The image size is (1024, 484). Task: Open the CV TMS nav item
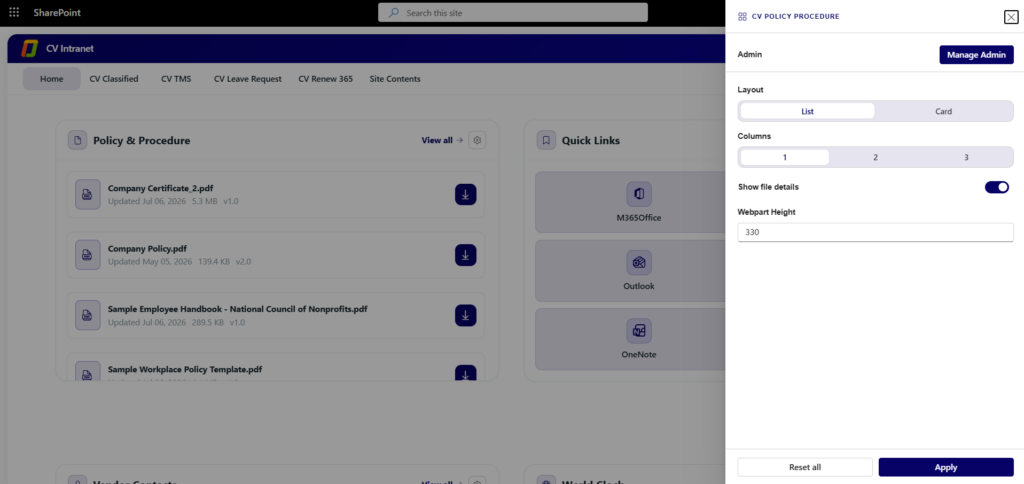pos(176,79)
